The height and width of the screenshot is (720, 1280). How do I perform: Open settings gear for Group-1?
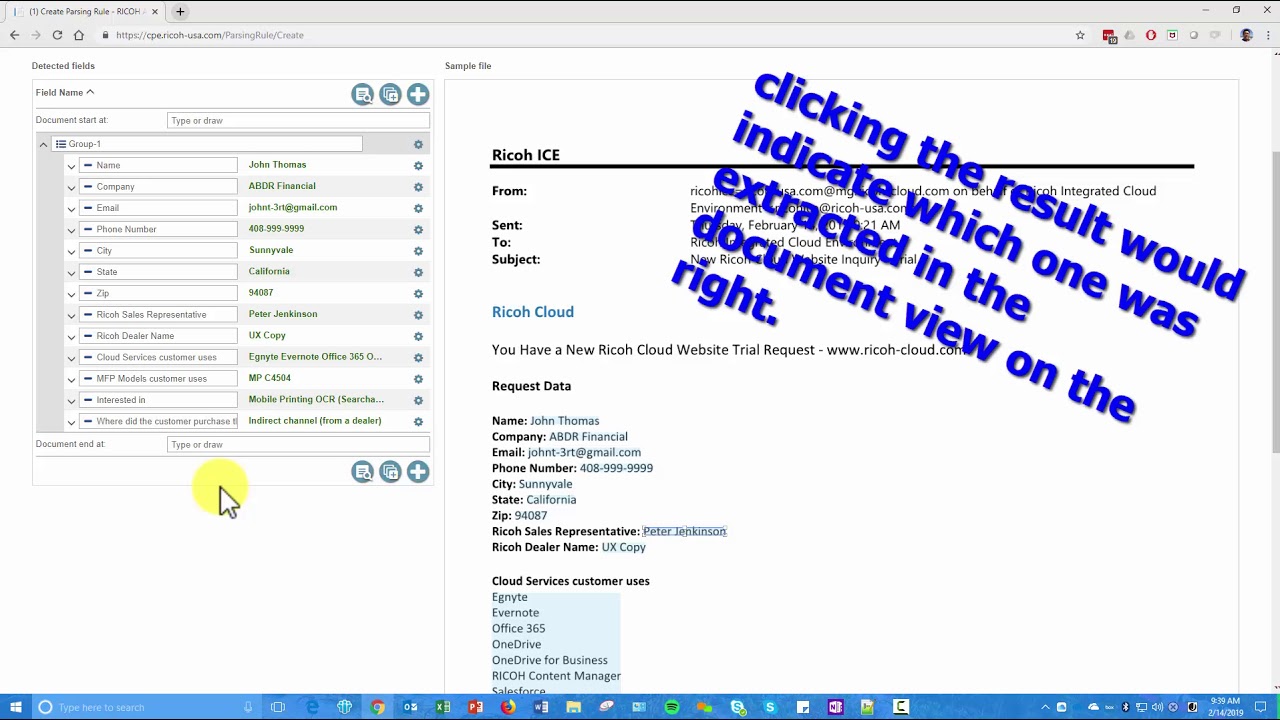[x=418, y=145]
